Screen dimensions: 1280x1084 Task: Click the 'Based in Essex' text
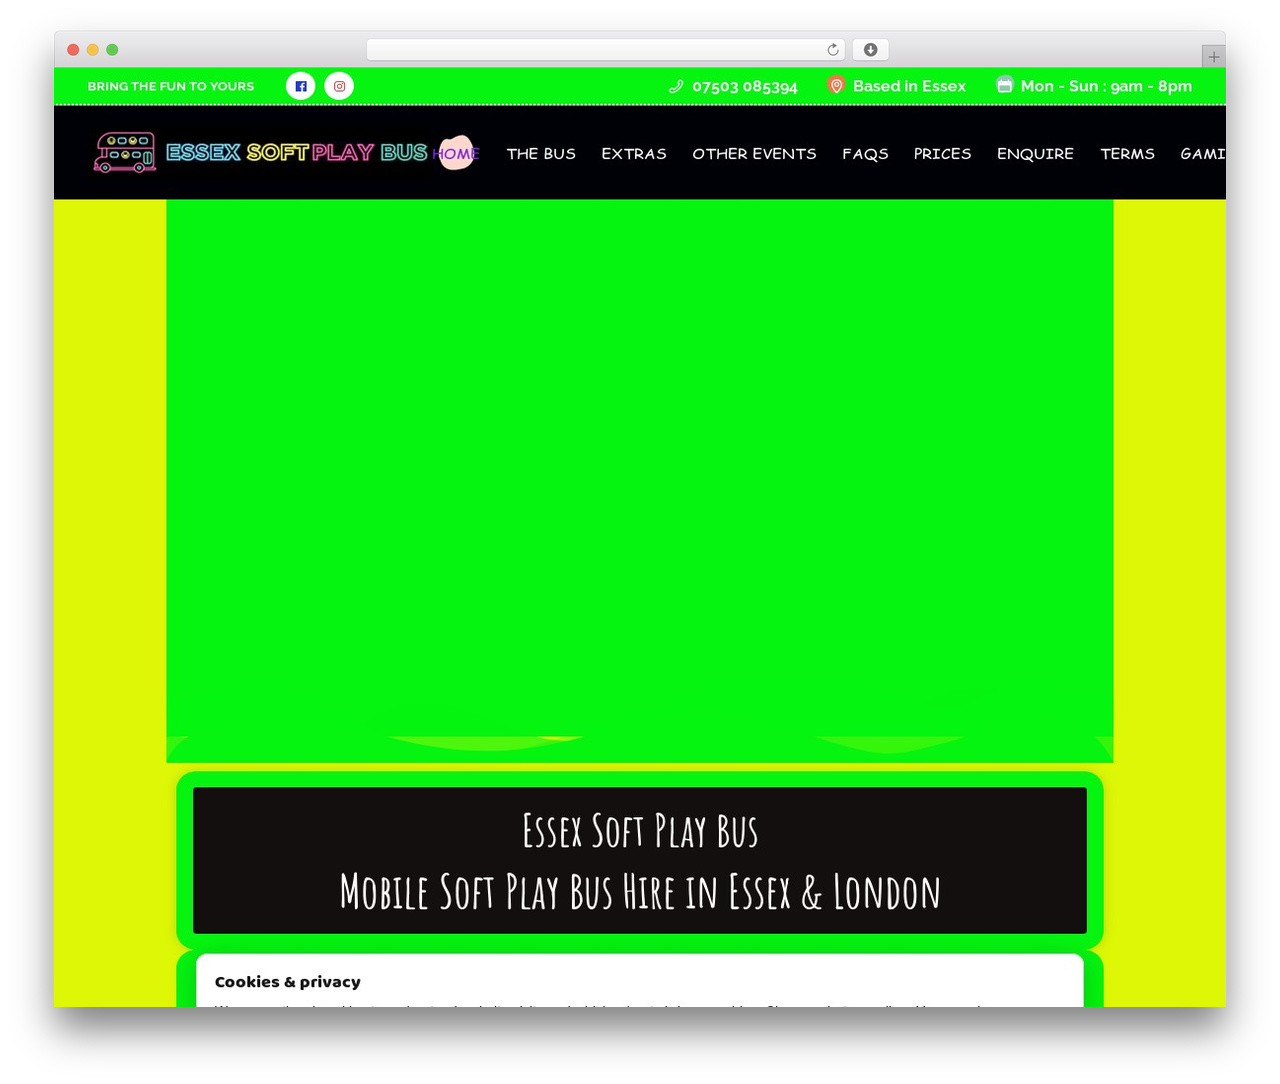909,86
